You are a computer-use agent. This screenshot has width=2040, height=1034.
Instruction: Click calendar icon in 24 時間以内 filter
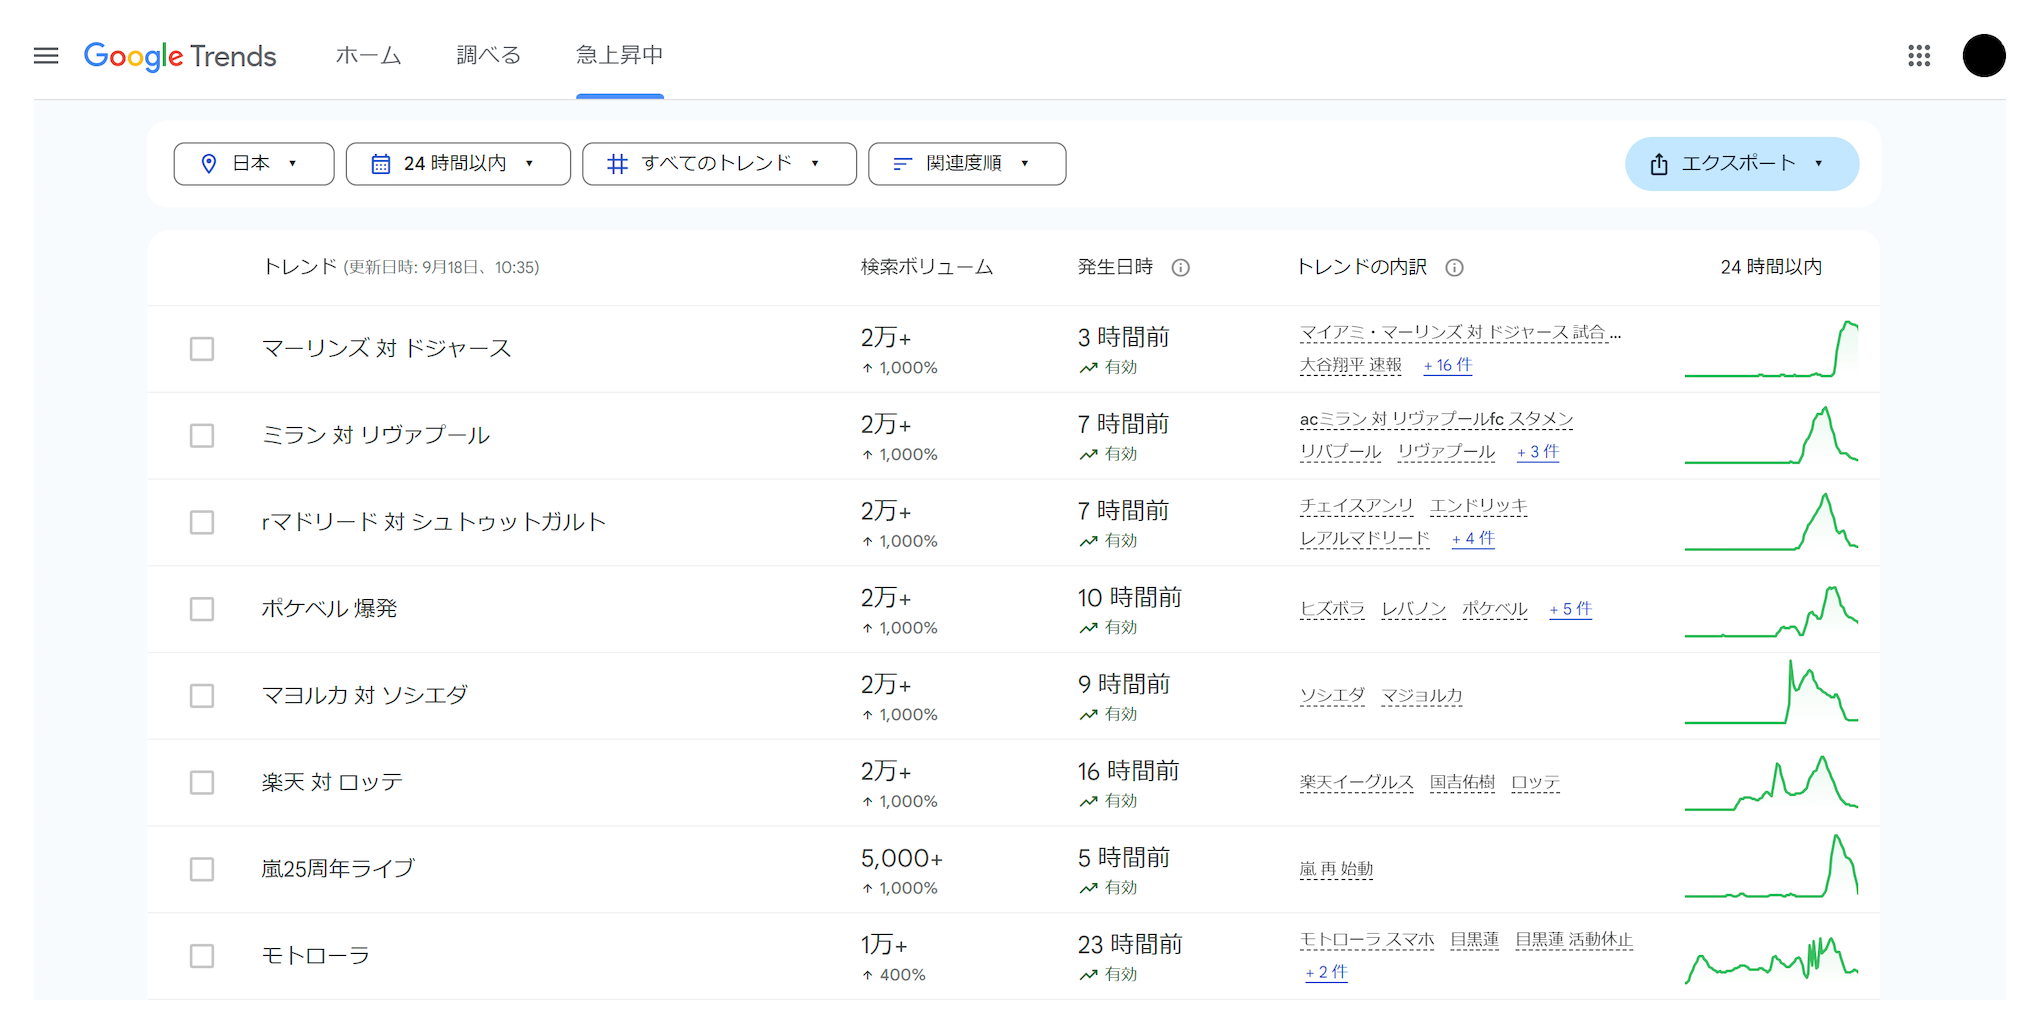click(381, 164)
